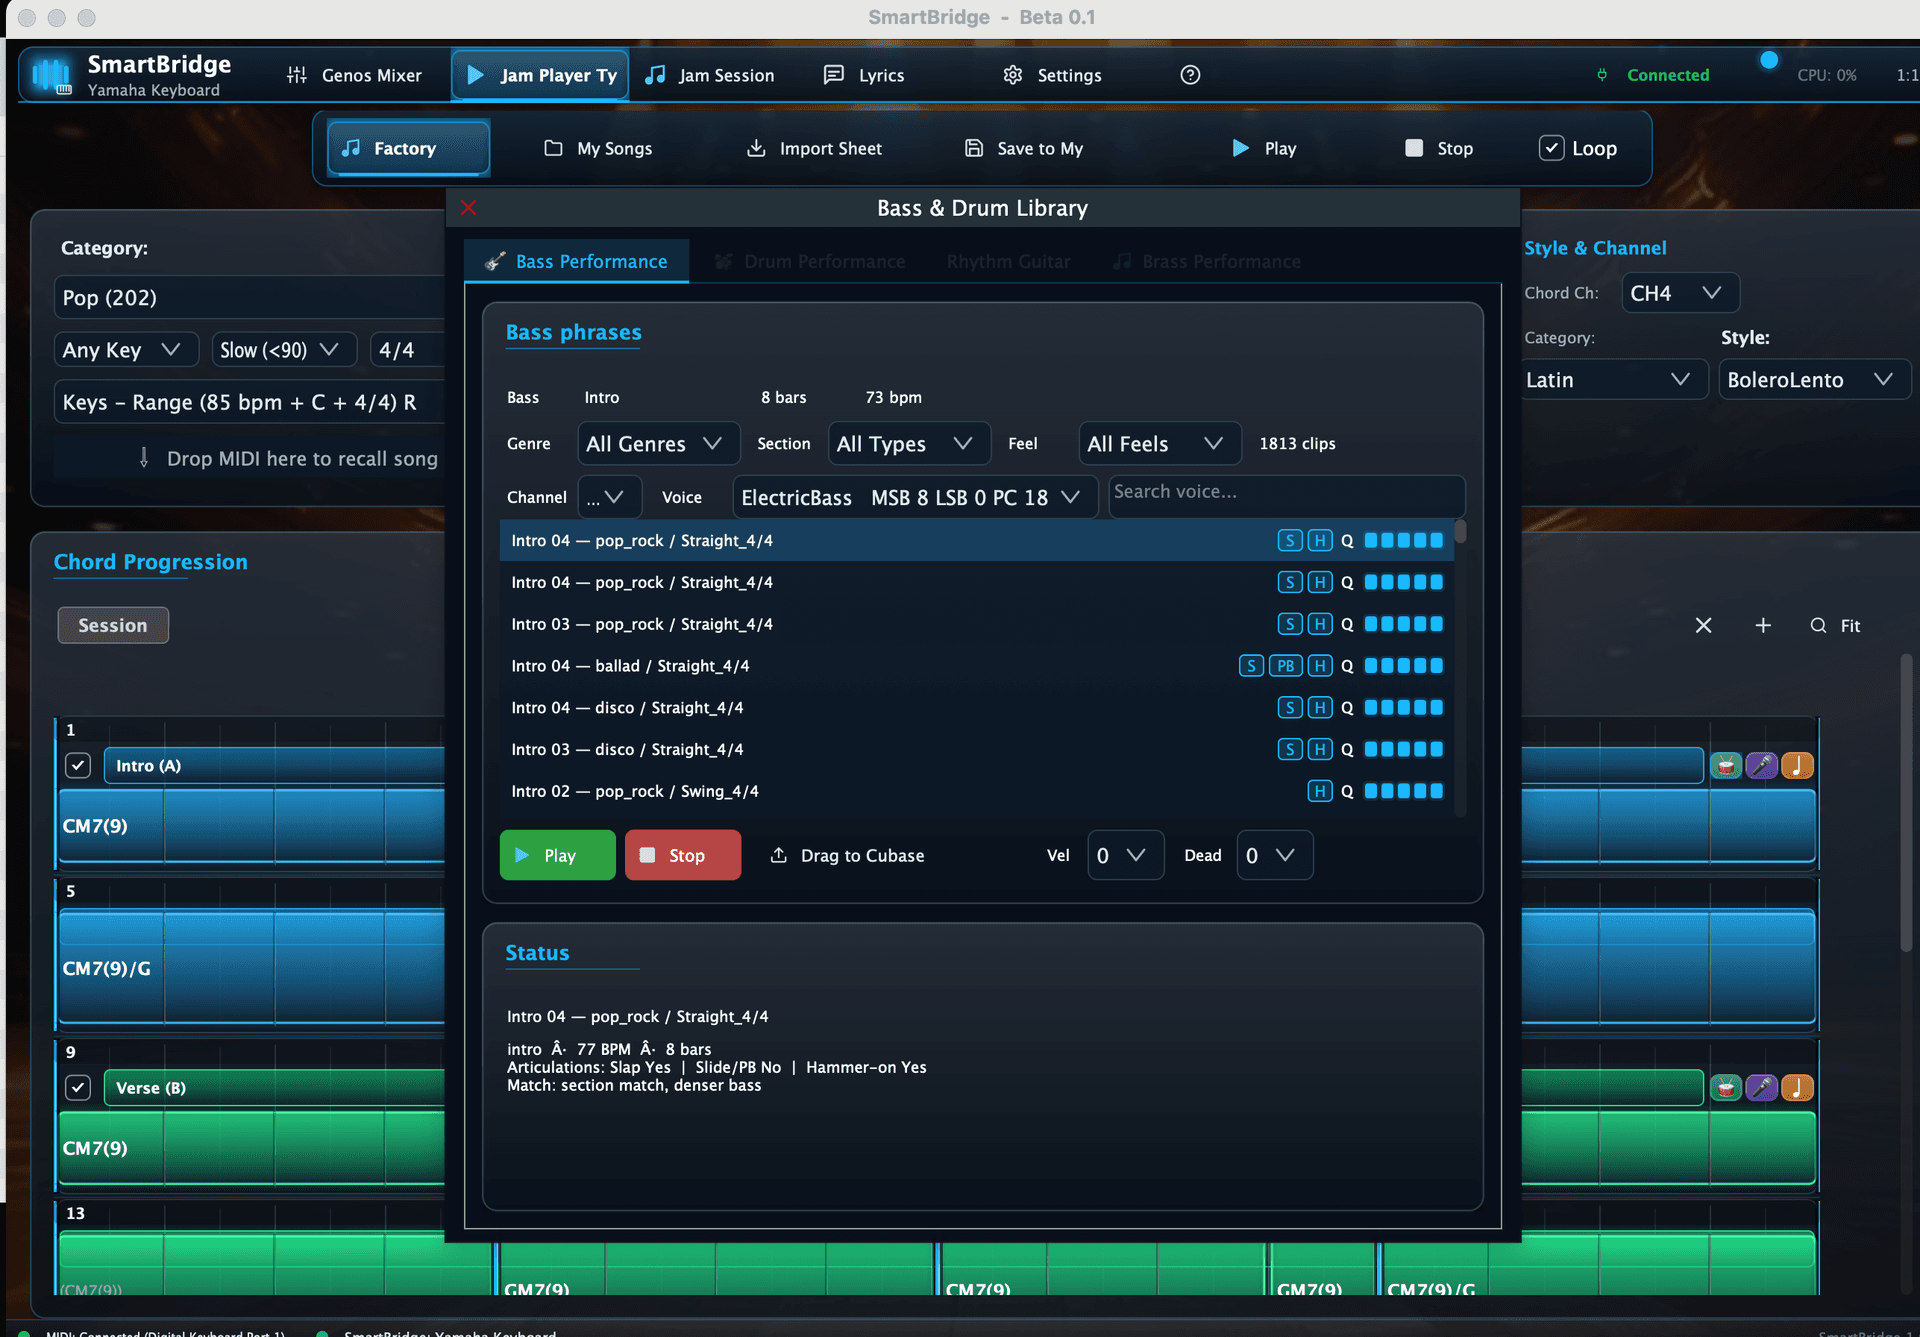The image size is (1920, 1337).
Task: Open the Slow (<90) tempo dropdown
Action: click(283, 350)
